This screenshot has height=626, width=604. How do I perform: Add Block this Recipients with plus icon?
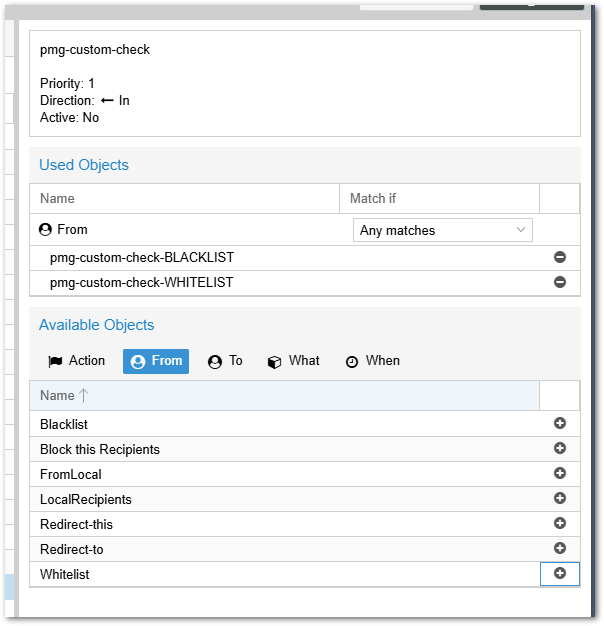click(x=560, y=449)
